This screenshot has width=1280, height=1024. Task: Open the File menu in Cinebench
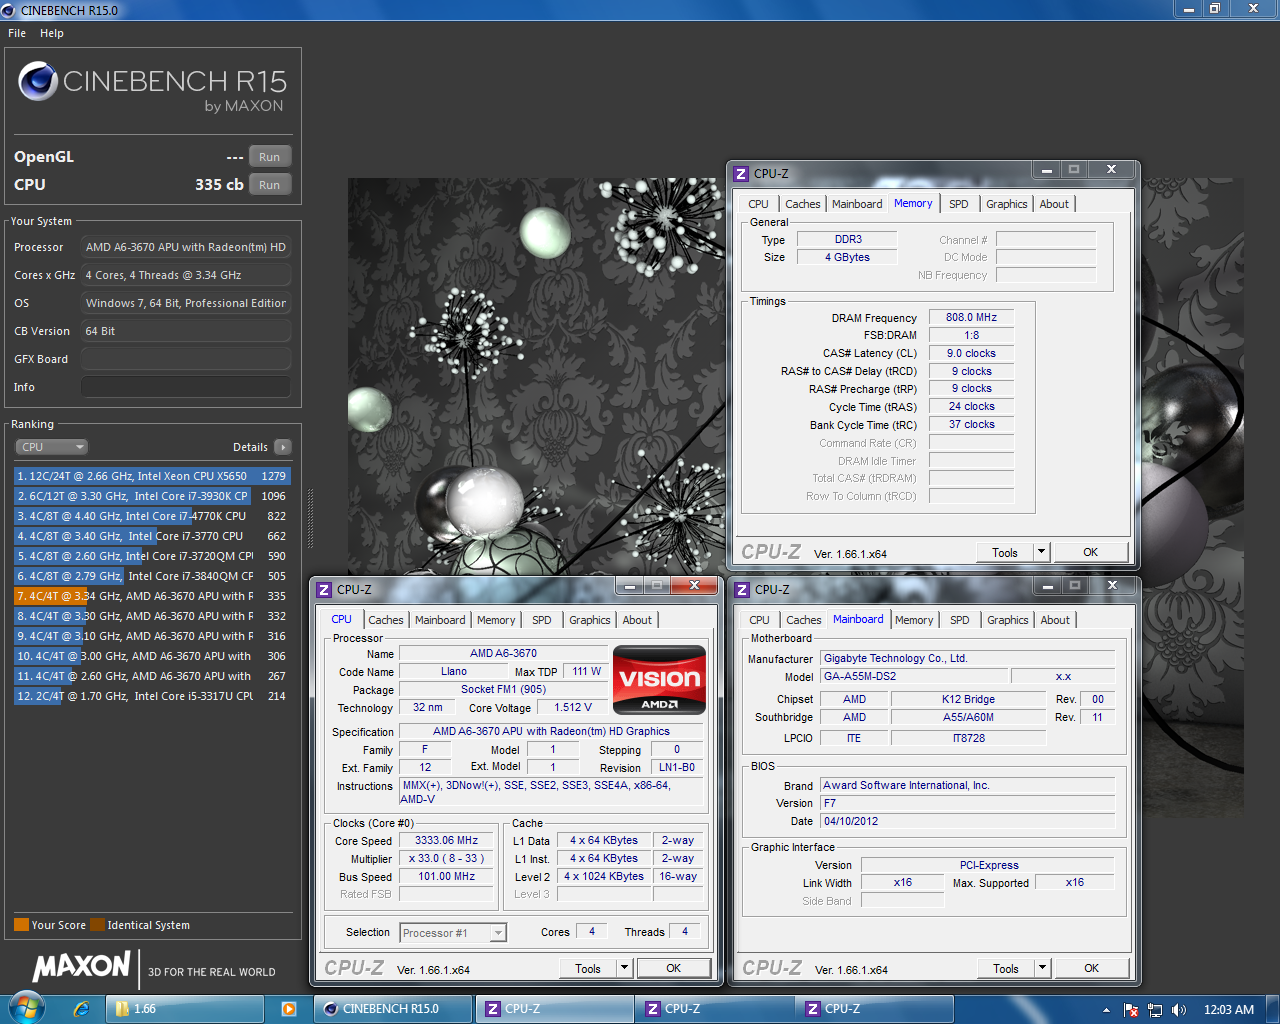pos(17,33)
